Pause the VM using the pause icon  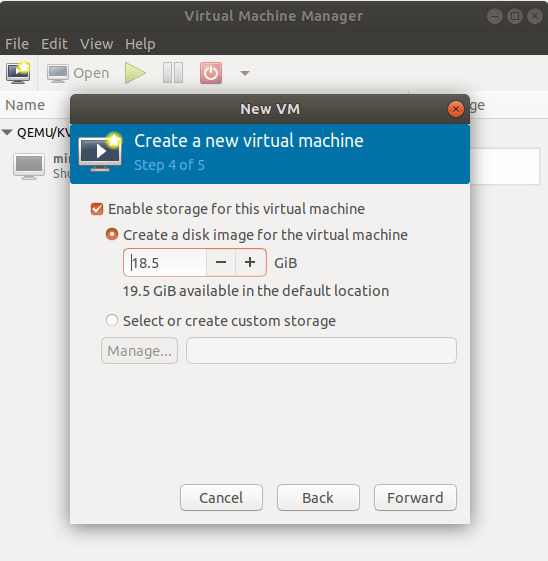click(x=173, y=73)
